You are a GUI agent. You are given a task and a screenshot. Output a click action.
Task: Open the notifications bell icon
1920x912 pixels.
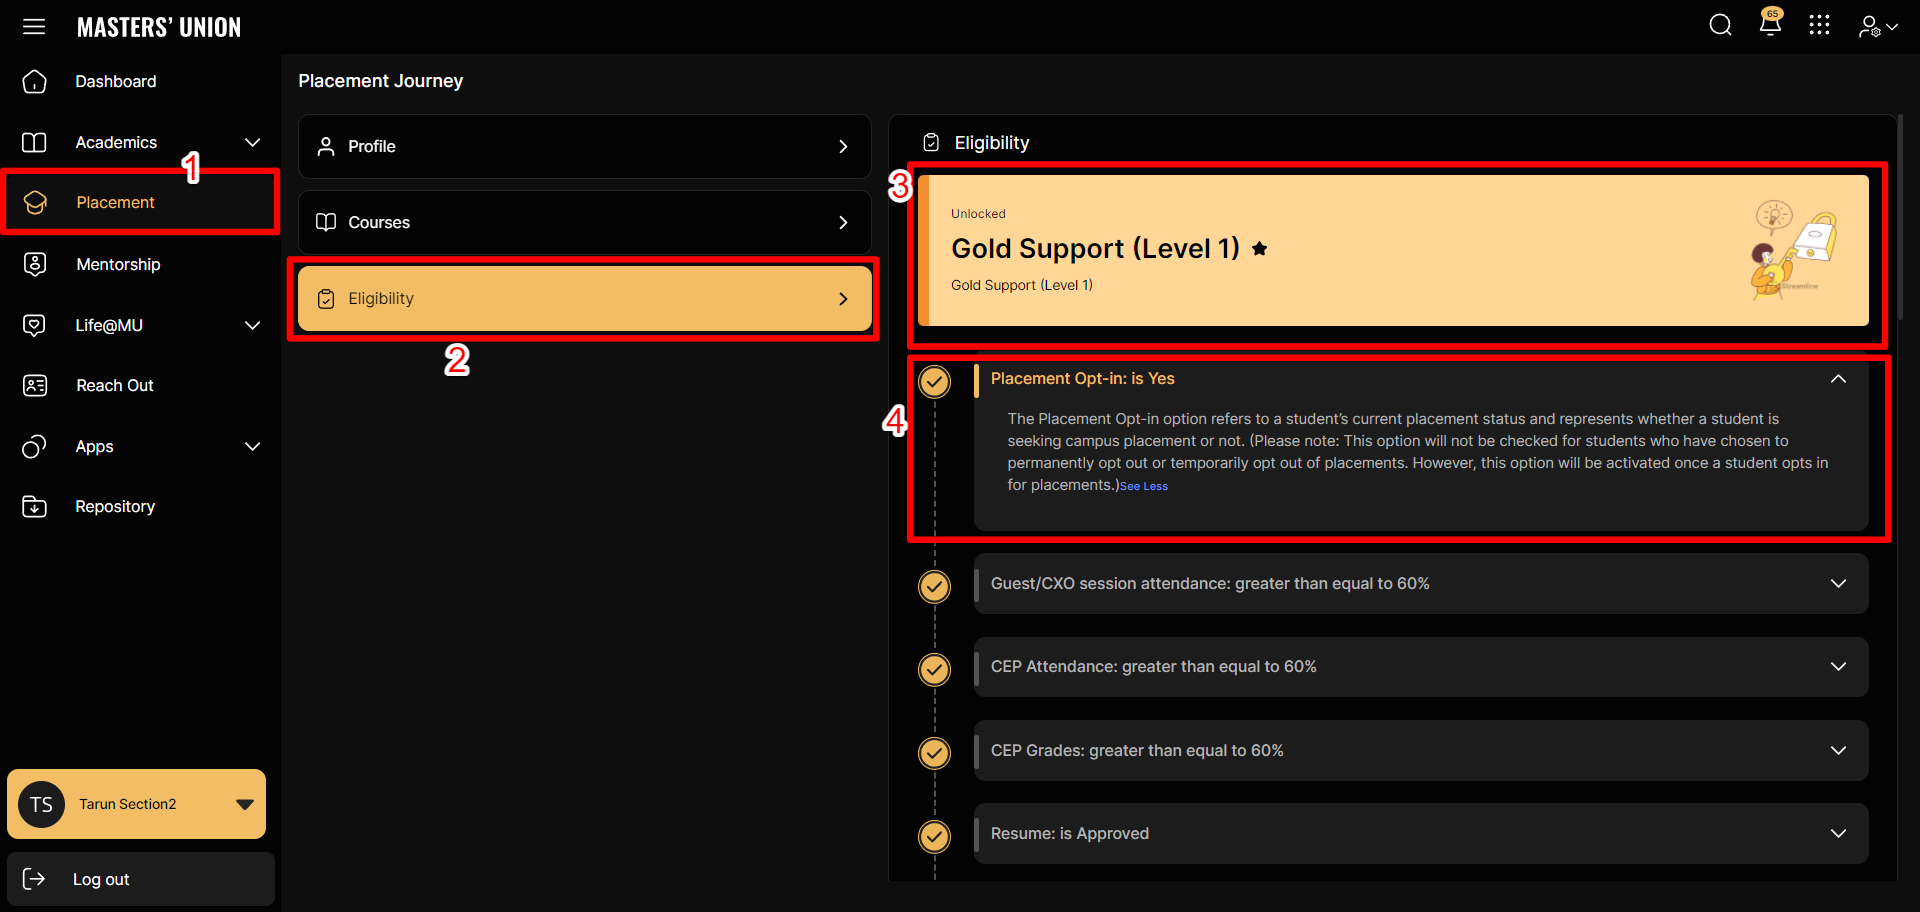point(1770,24)
